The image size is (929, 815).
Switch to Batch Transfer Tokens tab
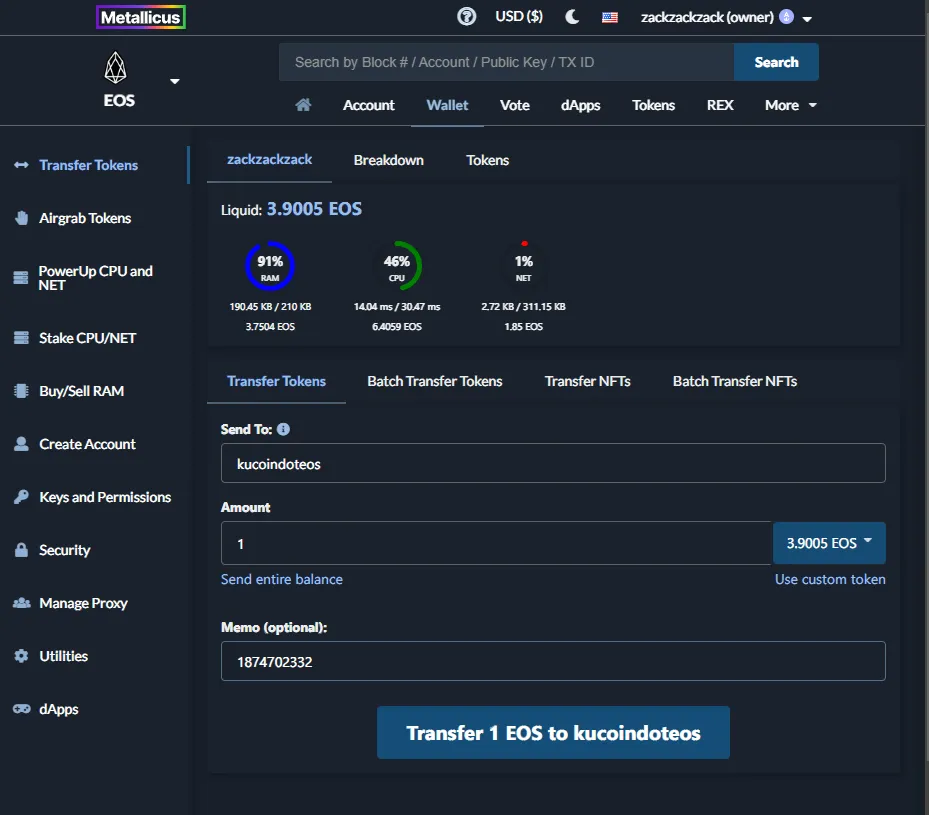tap(434, 381)
